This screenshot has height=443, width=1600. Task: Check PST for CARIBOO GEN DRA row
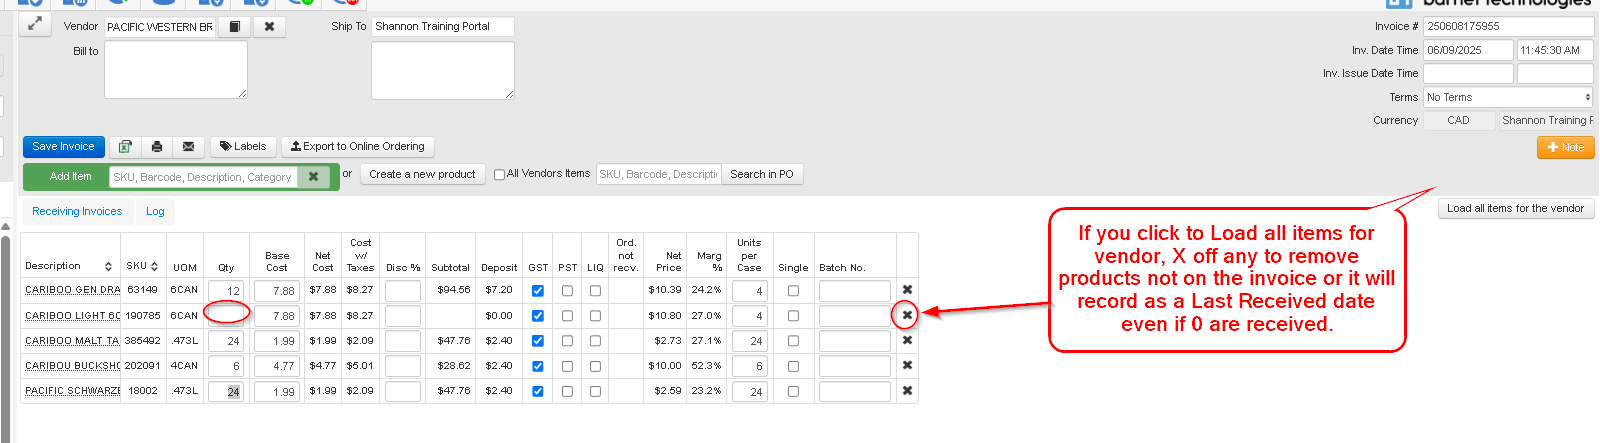pos(567,291)
